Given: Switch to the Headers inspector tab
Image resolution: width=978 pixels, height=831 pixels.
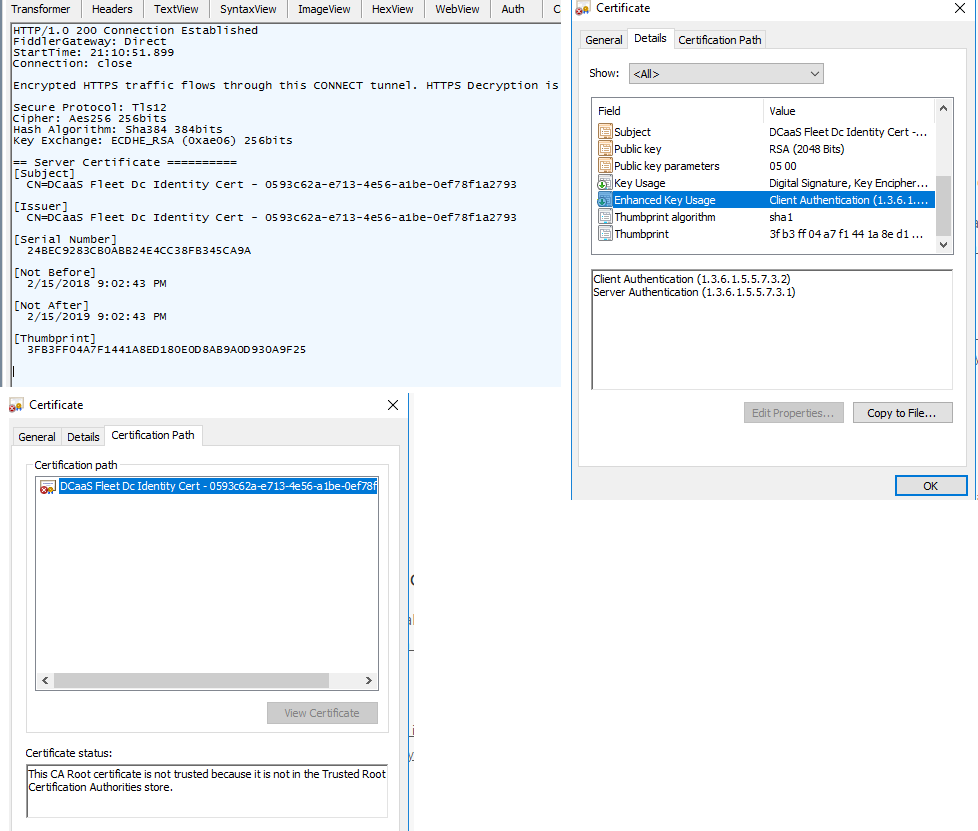Looking at the screenshot, I should pos(112,9).
